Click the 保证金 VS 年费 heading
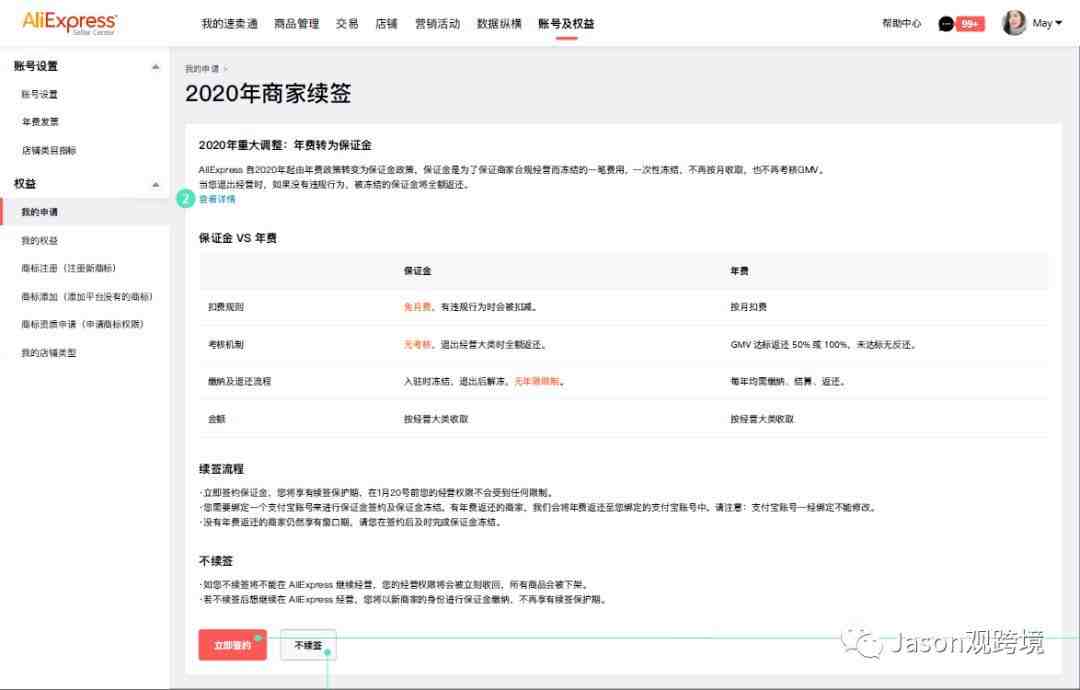The image size is (1080, 690). pos(238,238)
